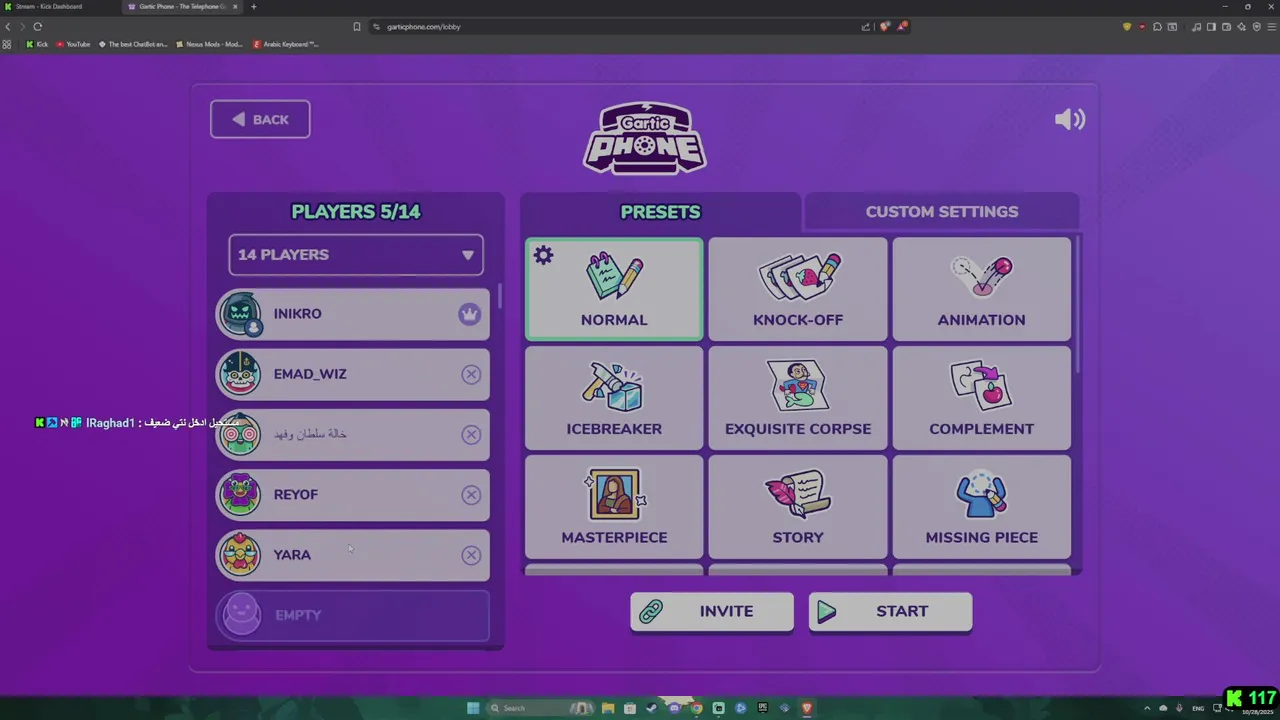Viewport: 1280px width, 720px height.
Task: Open Google Chrome from taskbar
Action: coord(696,708)
